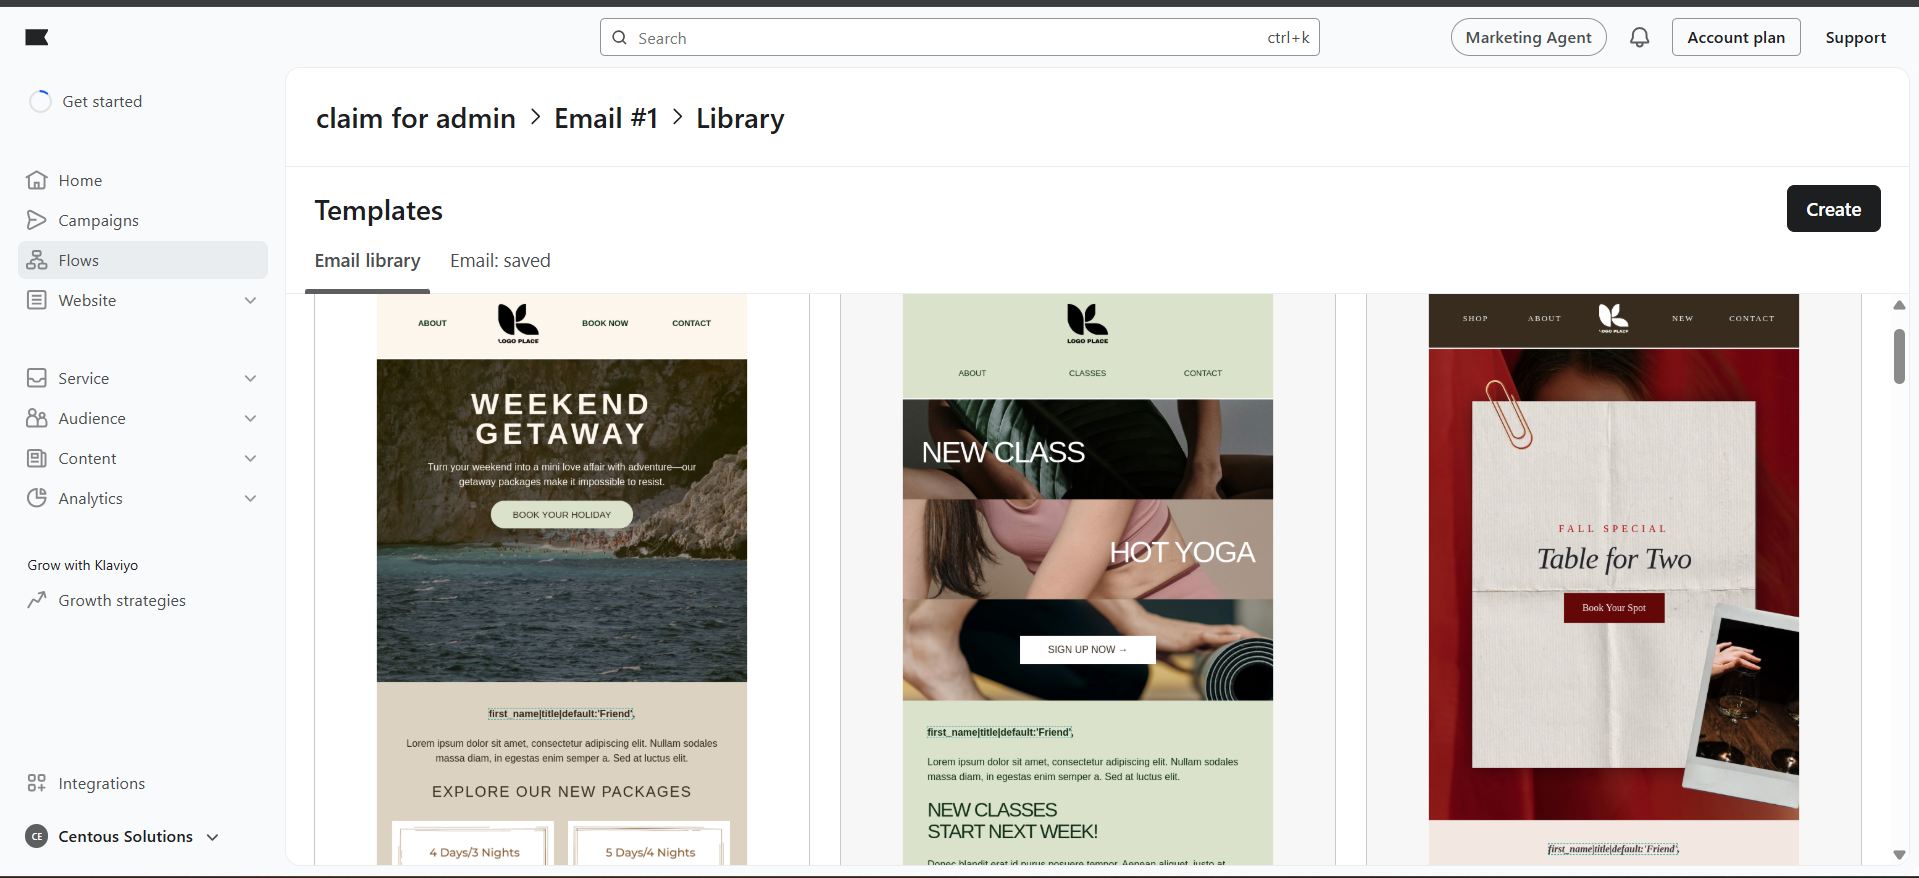Expand the Website menu chevron

[x=250, y=300]
